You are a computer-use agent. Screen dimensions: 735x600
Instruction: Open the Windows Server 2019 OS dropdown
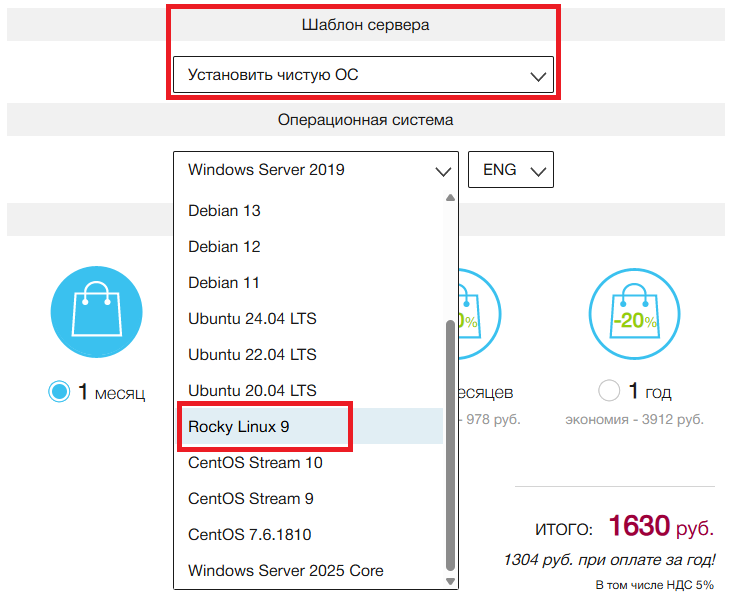(315, 170)
